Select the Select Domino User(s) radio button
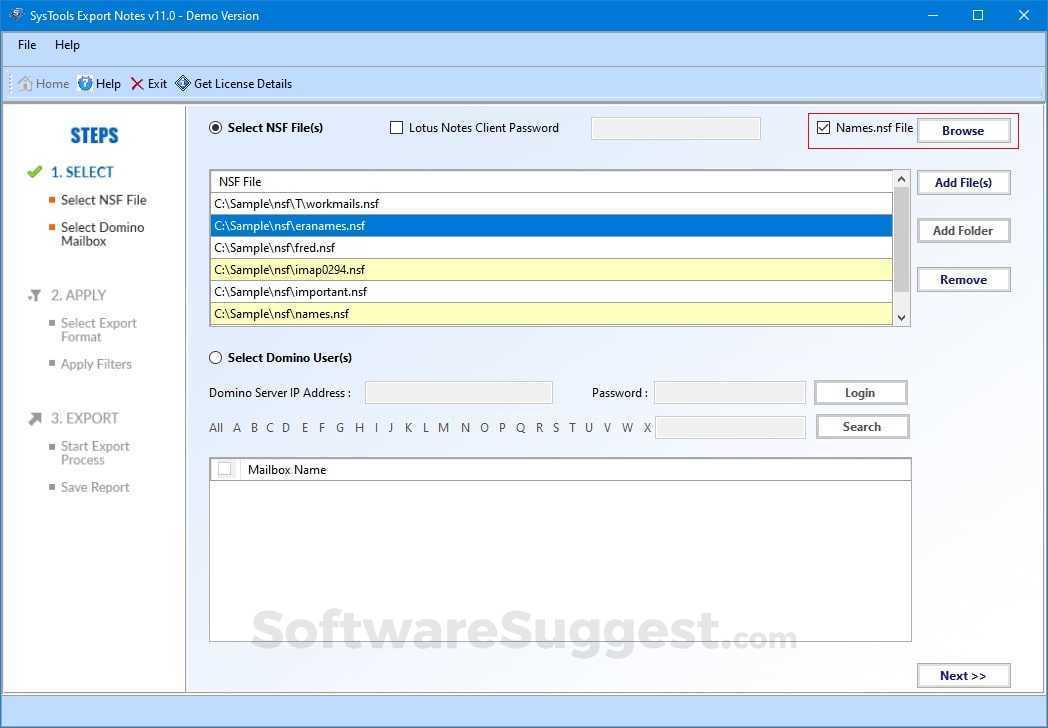This screenshot has width=1048, height=728. pos(215,357)
